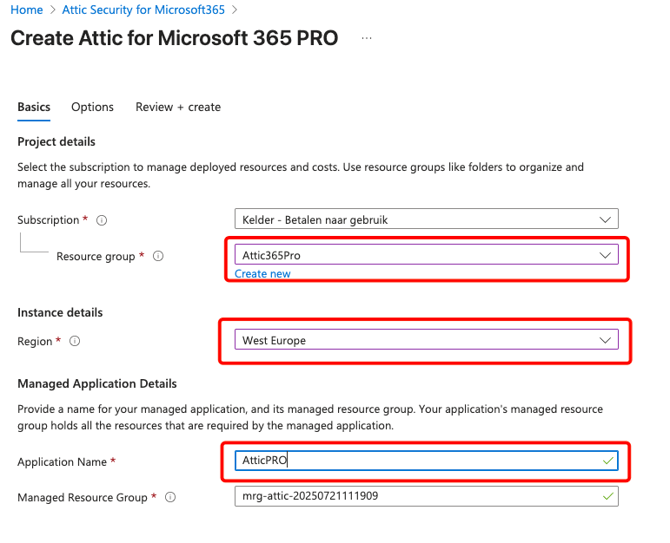Go to the Review + create tab

[x=178, y=107]
